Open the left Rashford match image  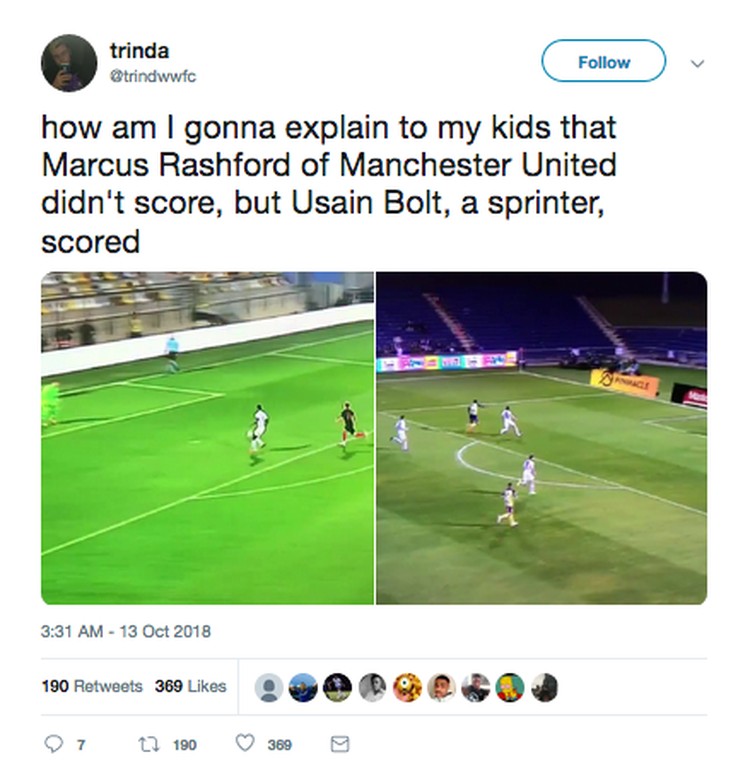coord(207,438)
